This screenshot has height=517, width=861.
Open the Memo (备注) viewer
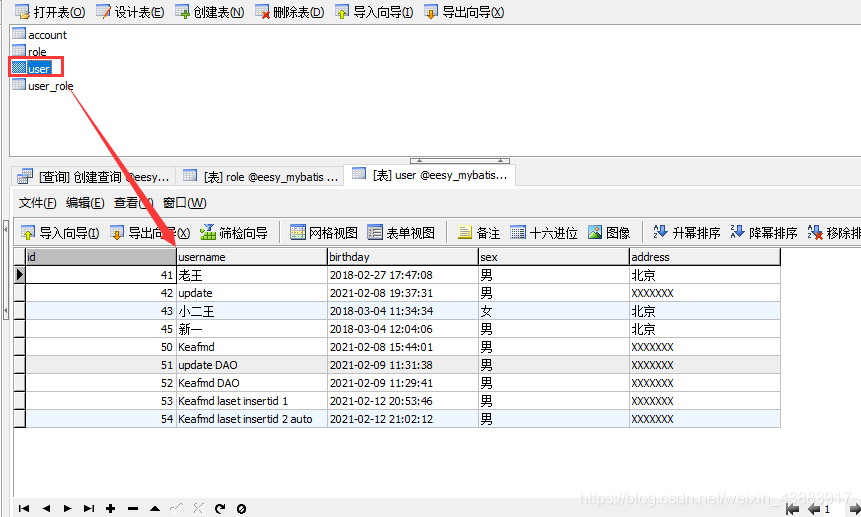pos(478,233)
